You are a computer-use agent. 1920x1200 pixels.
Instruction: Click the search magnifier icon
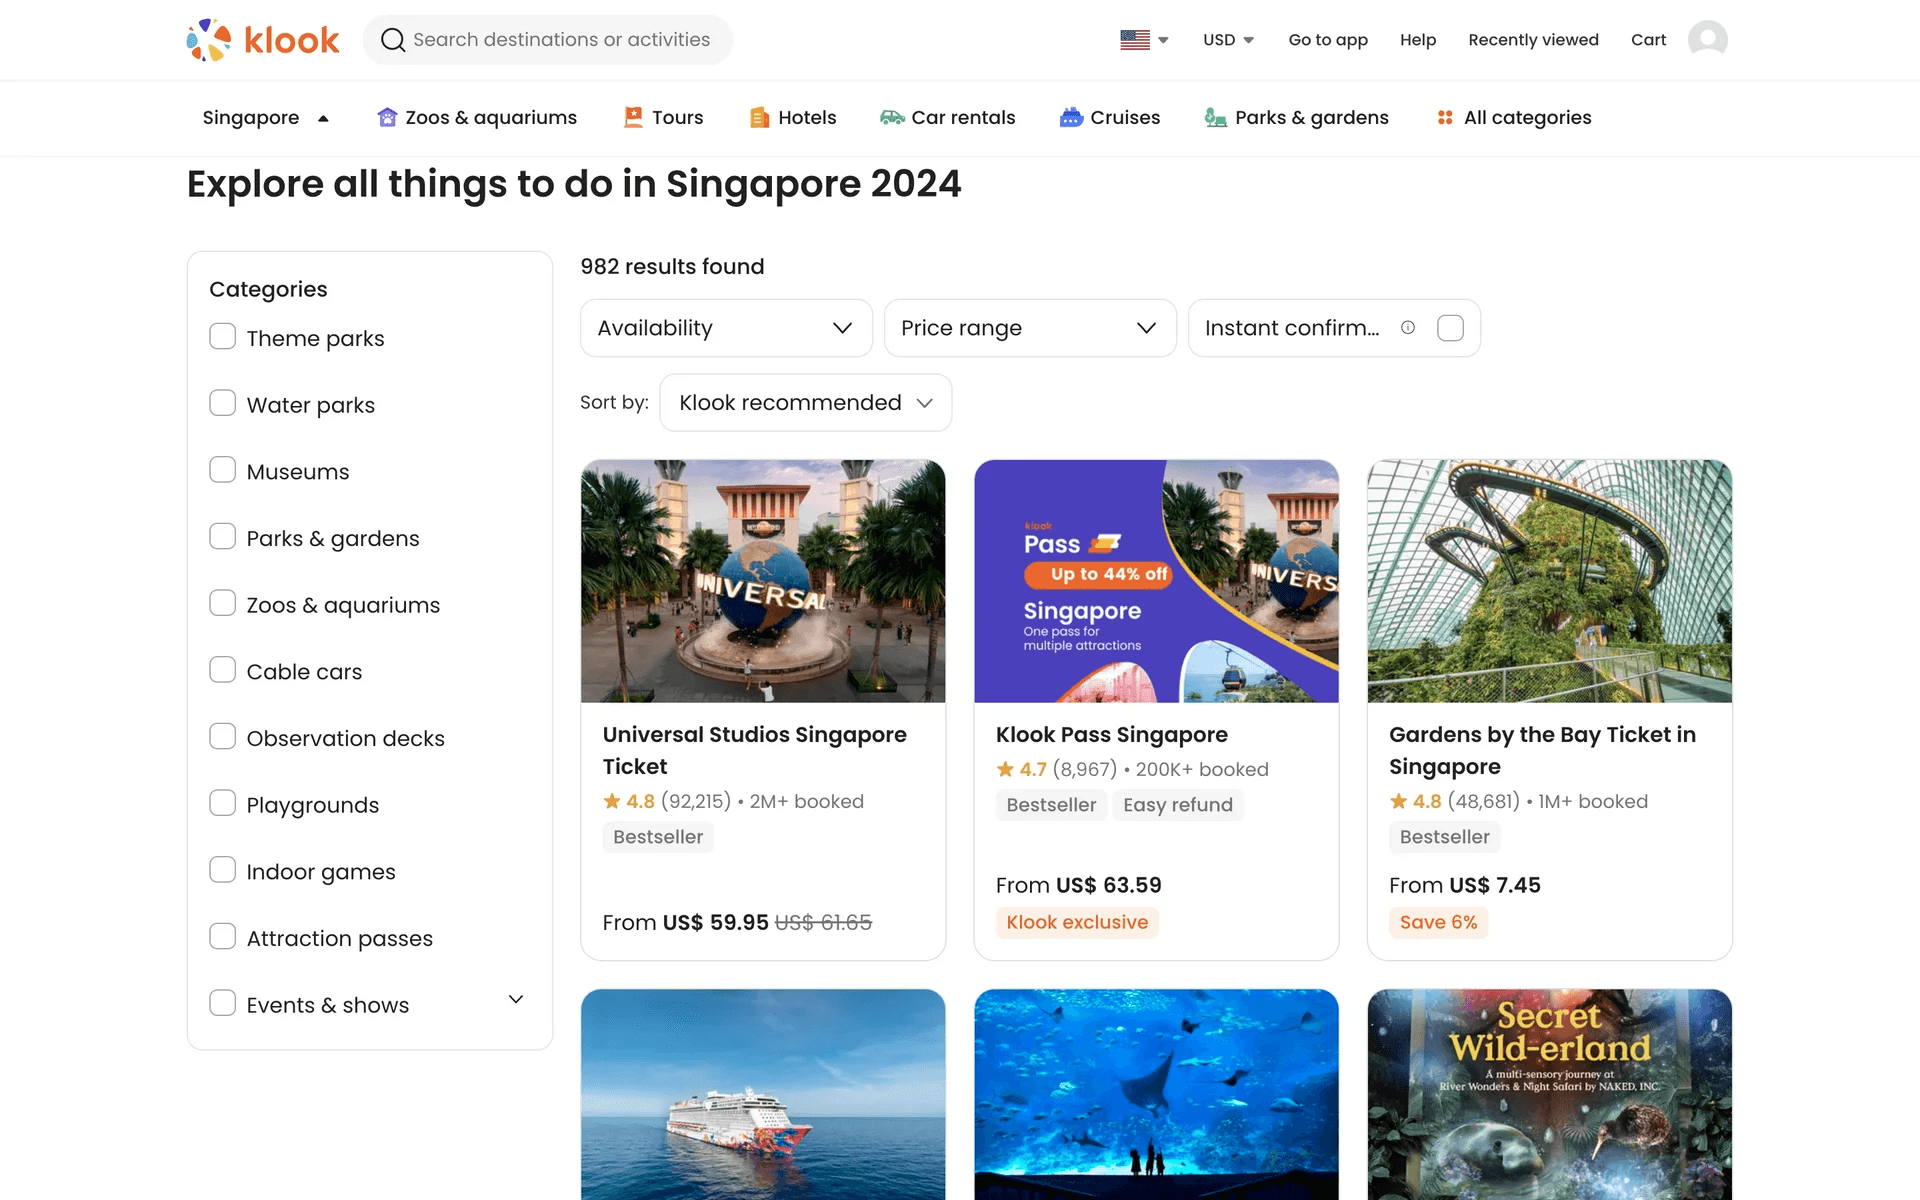[x=393, y=40]
